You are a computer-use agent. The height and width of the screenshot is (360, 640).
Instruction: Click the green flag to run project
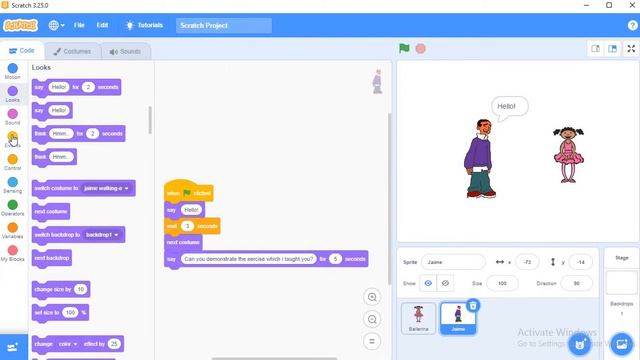tap(404, 49)
